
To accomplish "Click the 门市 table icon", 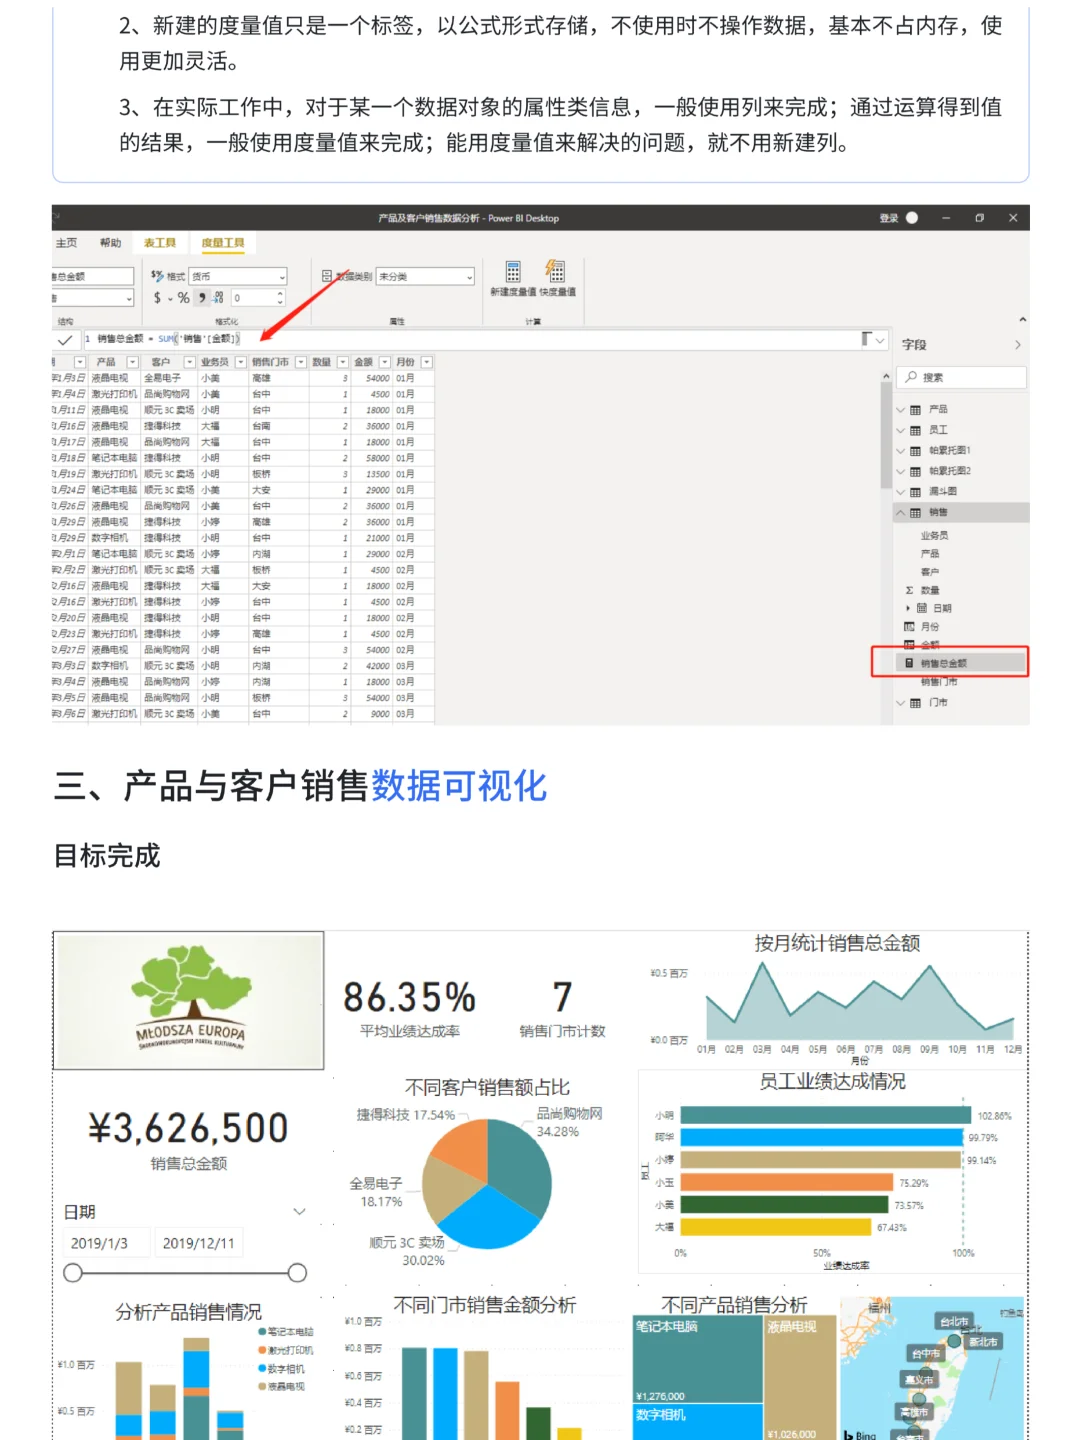I will (915, 703).
